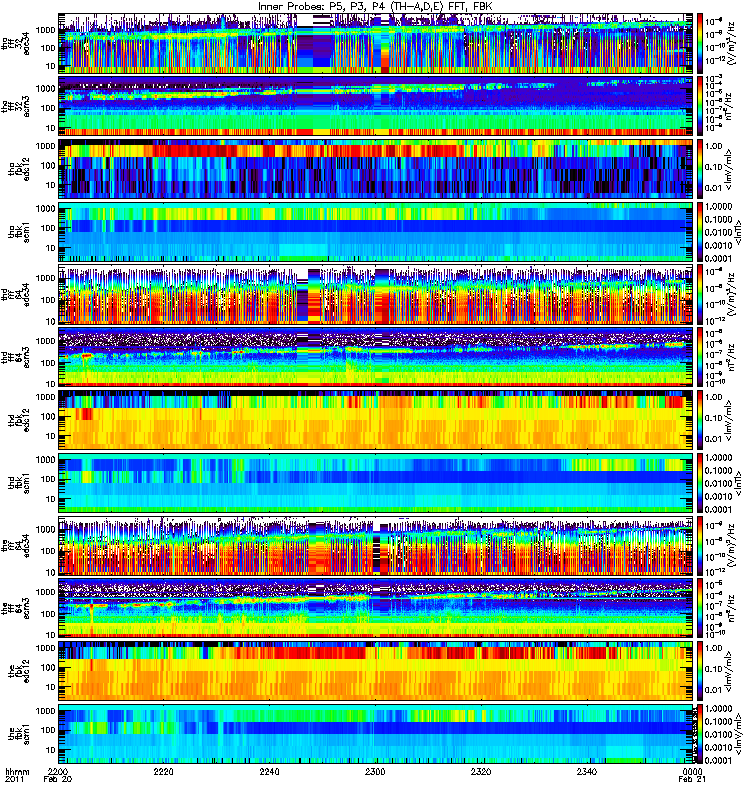Click the color bar beside the fbk edc12 panel
The width and height of the screenshot is (750, 800).
pyautogui.click(x=699, y=671)
